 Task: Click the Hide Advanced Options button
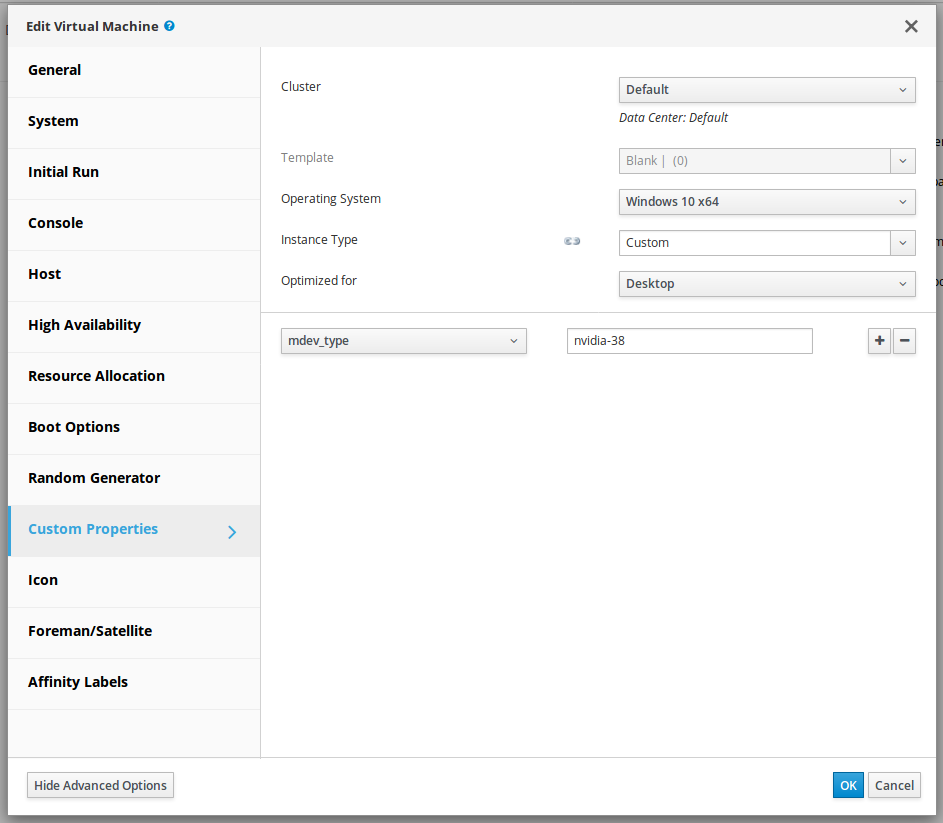click(100, 785)
